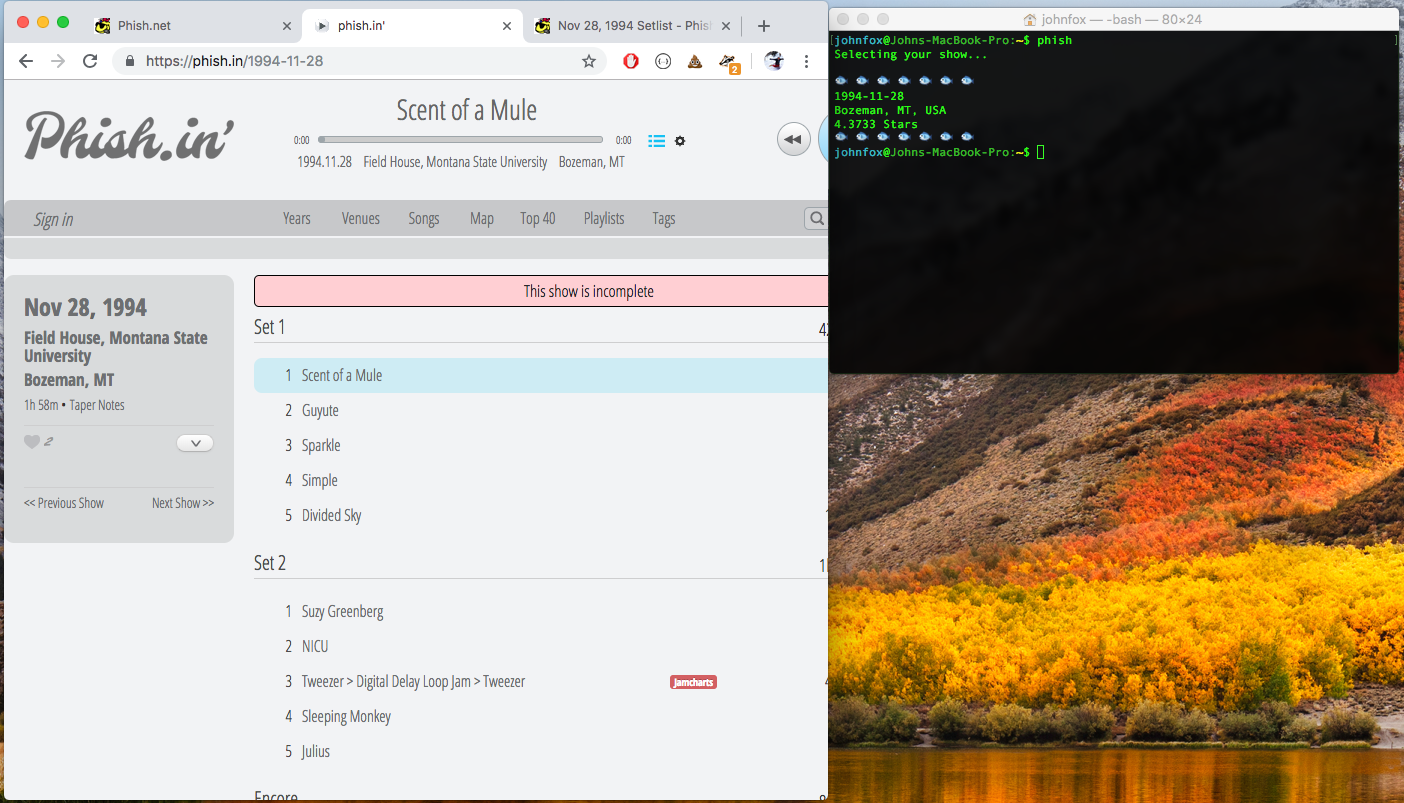1404x803 pixels.
Task: Open the circular braces extension icon
Action: [x=662, y=61]
